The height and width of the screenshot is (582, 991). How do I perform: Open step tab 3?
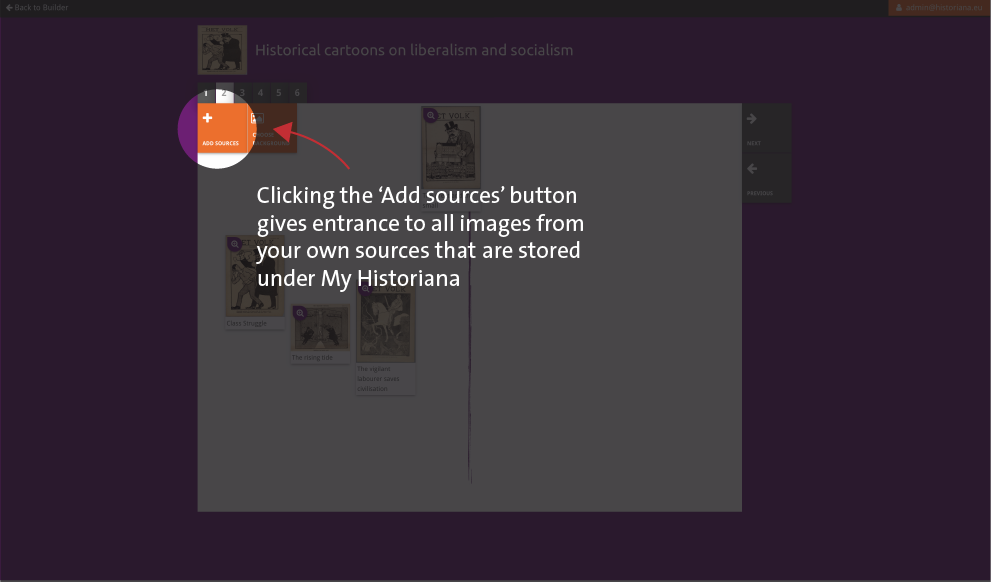[x=242, y=93]
